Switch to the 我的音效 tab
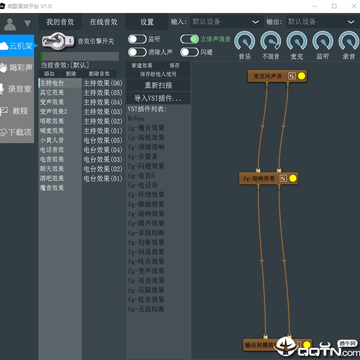This screenshot has width=360, height=360. point(60,22)
